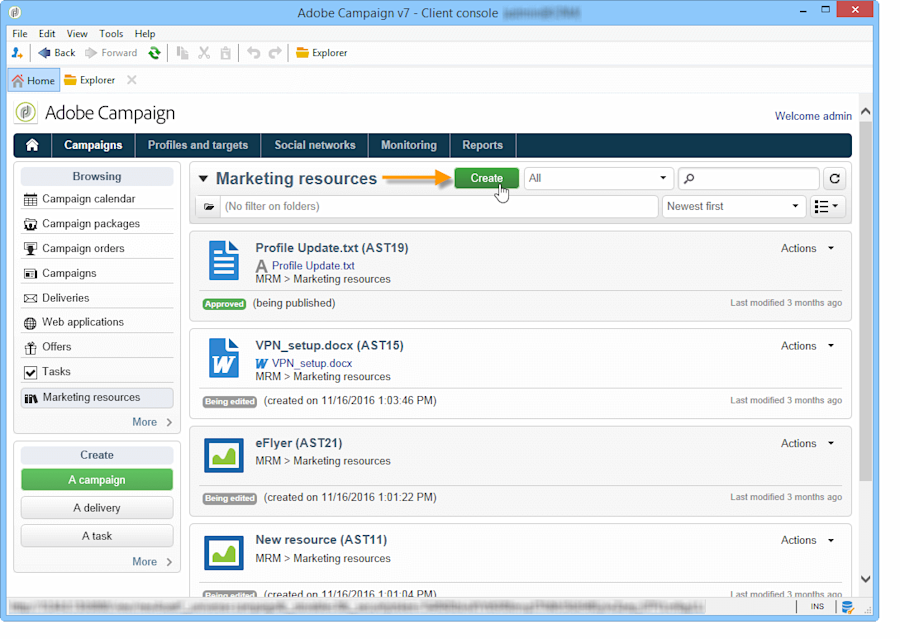900x639 pixels.
Task: Click the Tasks checkmark icon in sidebar
Action: click(28, 371)
